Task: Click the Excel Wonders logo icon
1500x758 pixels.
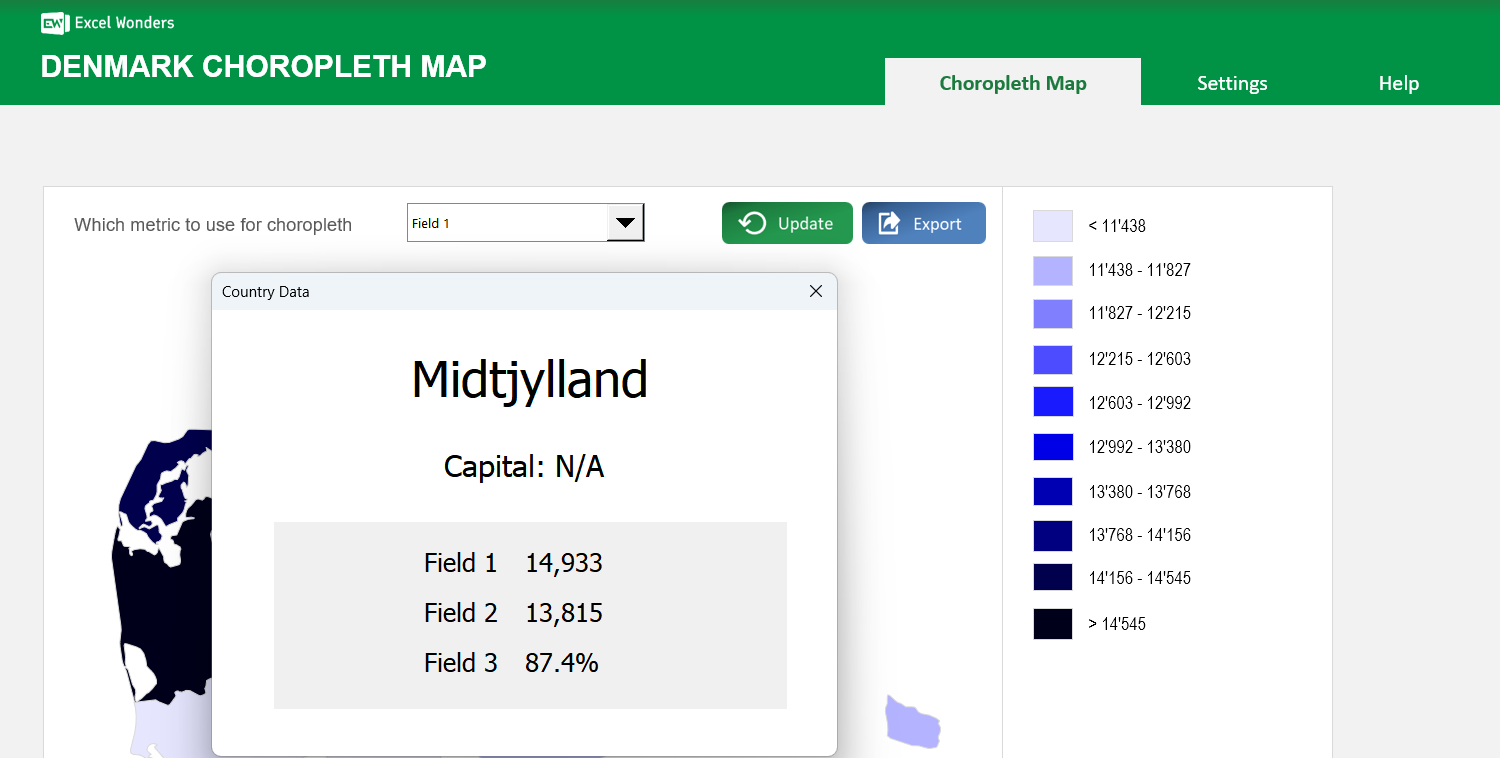Action: point(53,22)
